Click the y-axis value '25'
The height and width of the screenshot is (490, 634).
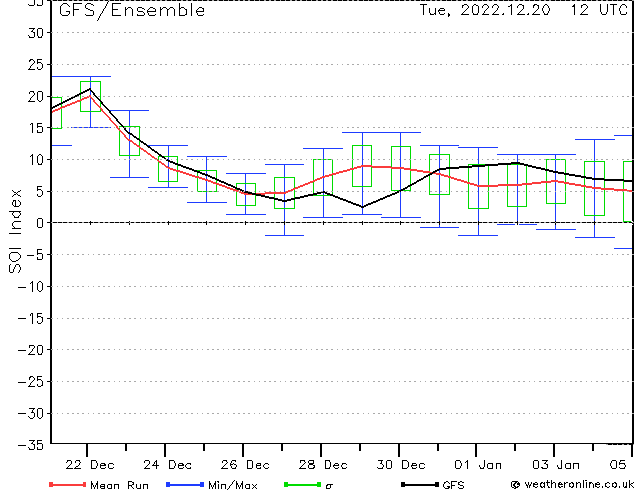[36, 65]
